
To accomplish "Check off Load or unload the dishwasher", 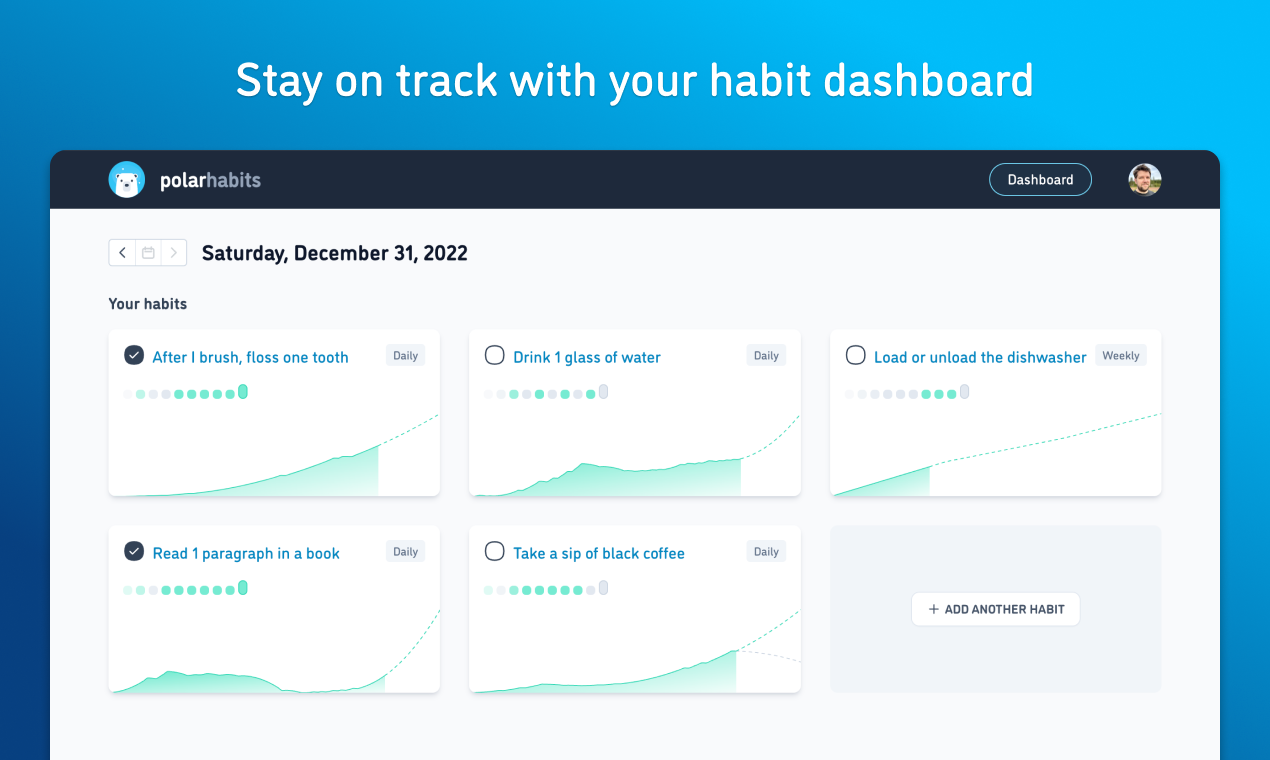I will (x=855, y=356).
